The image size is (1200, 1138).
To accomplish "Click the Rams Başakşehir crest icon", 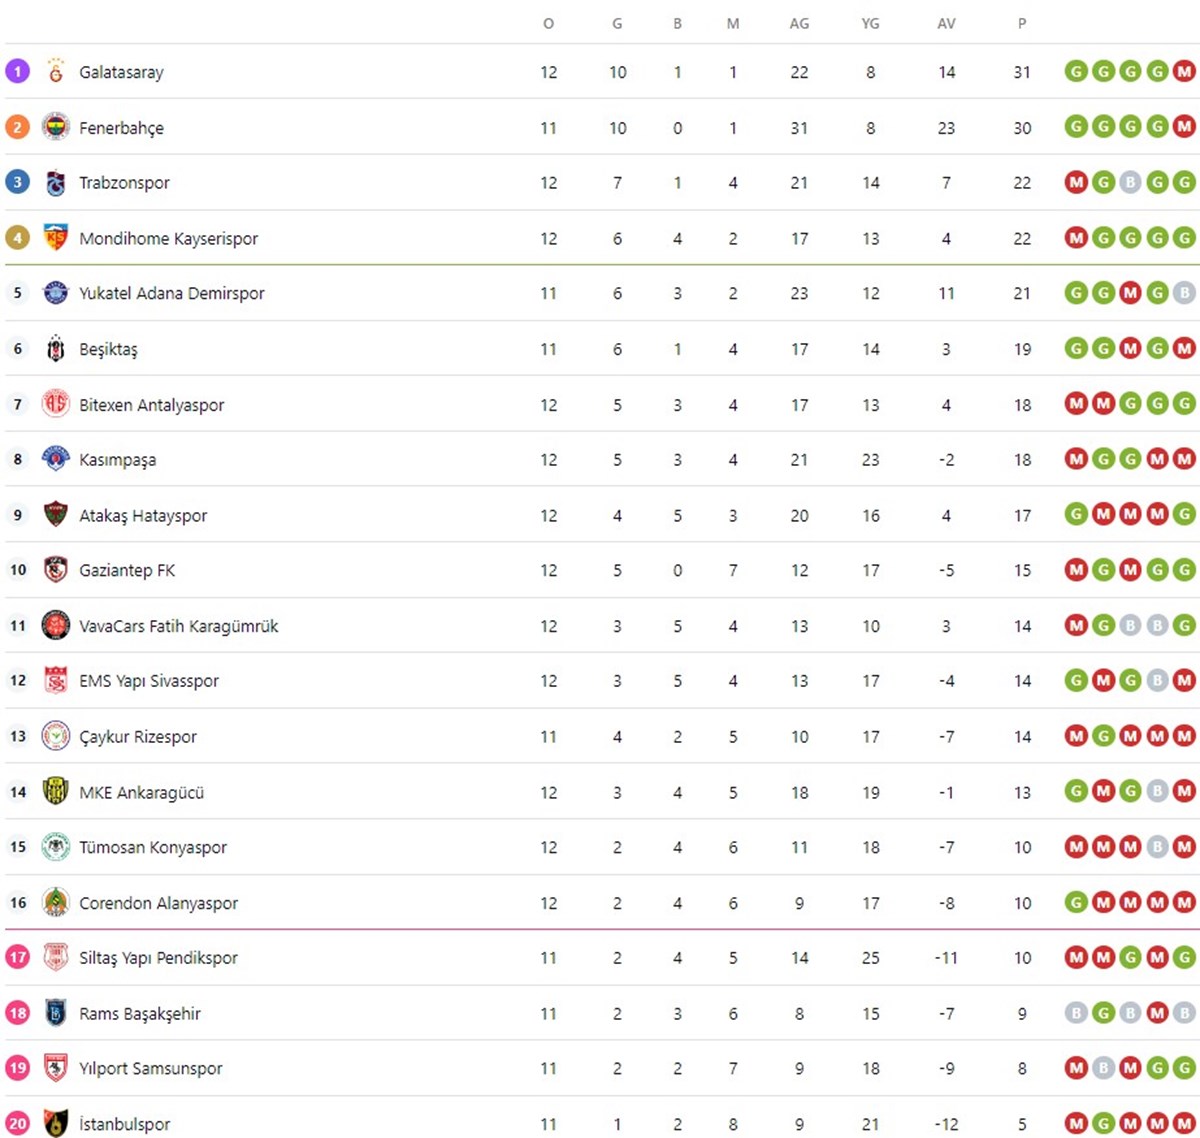I will click(56, 1013).
